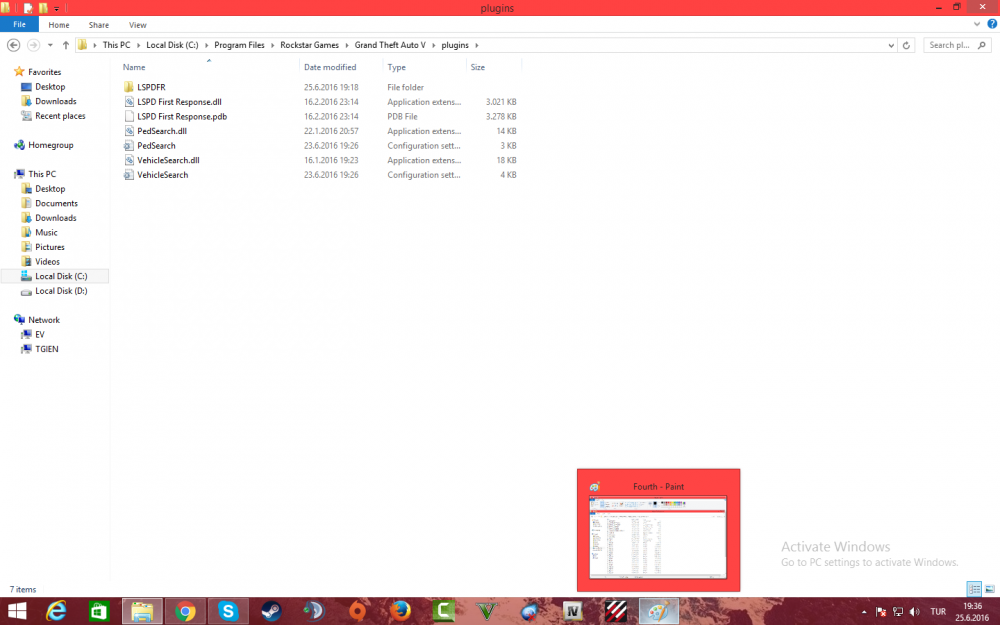Select the VehicleSearch configuration file
1000x625 pixels.
tap(163, 175)
